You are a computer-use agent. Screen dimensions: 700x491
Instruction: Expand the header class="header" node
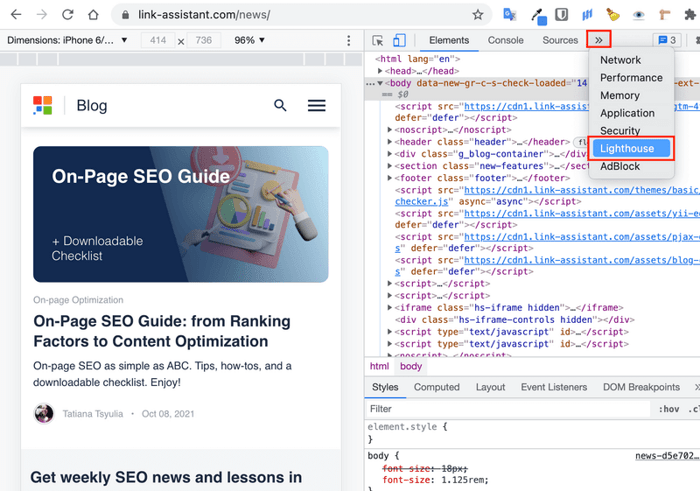pos(390,142)
